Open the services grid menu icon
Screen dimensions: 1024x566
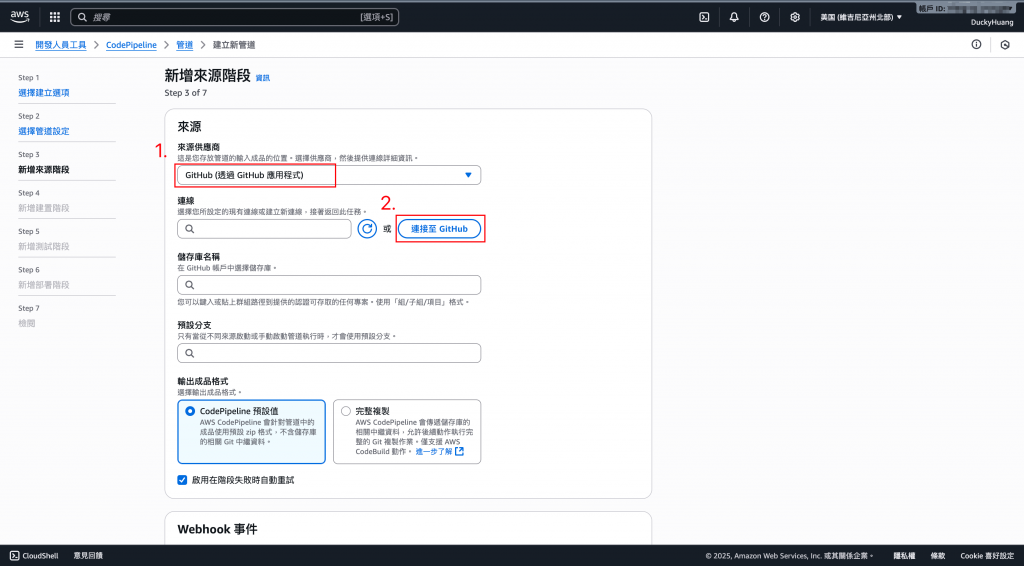point(55,18)
